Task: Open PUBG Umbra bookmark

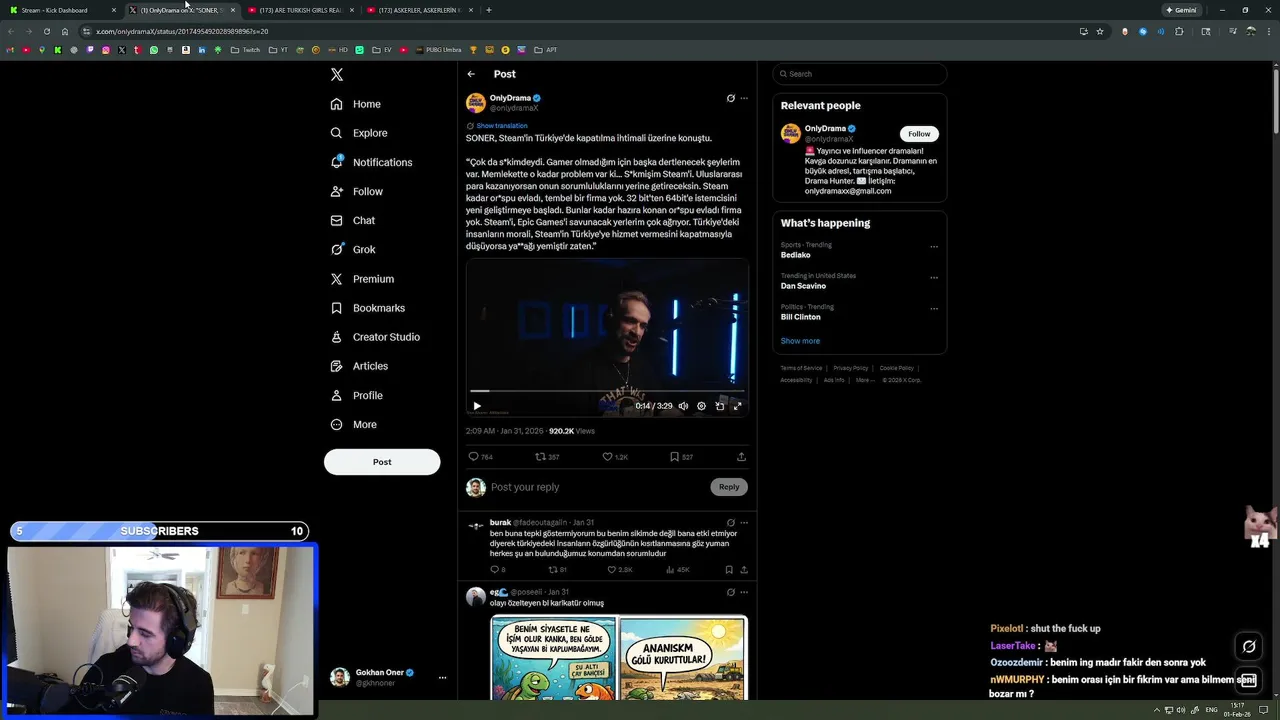Action: (438, 50)
